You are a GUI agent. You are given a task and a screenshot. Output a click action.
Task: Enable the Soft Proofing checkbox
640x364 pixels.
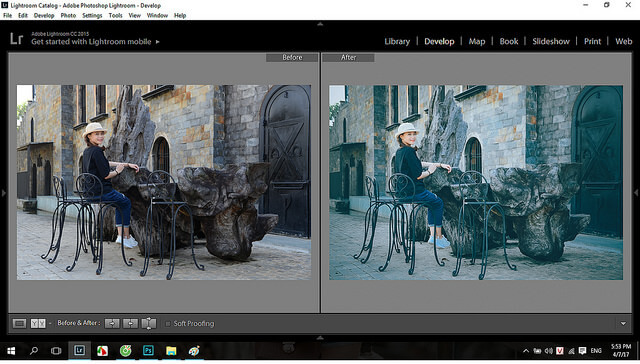167,324
